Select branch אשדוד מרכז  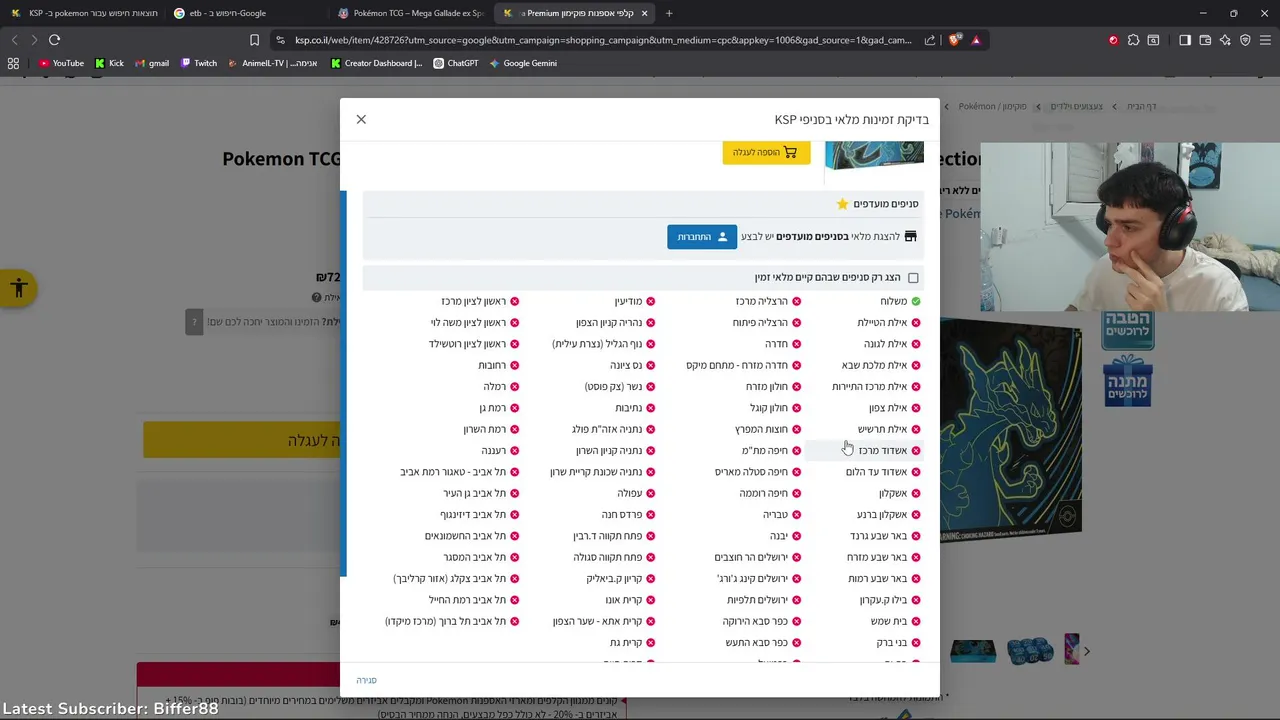pyautogui.click(x=882, y=451)
